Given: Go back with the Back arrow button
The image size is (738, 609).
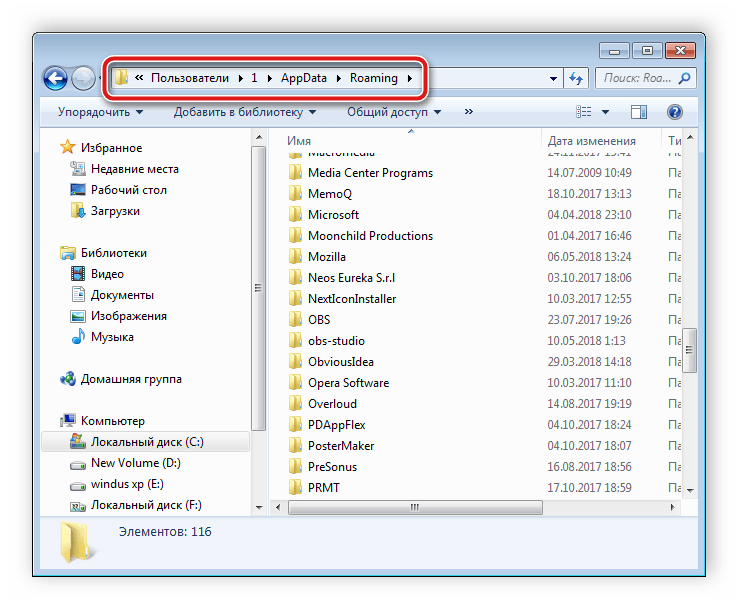Looking at the screenshot, I should click(x=56, y=78).
